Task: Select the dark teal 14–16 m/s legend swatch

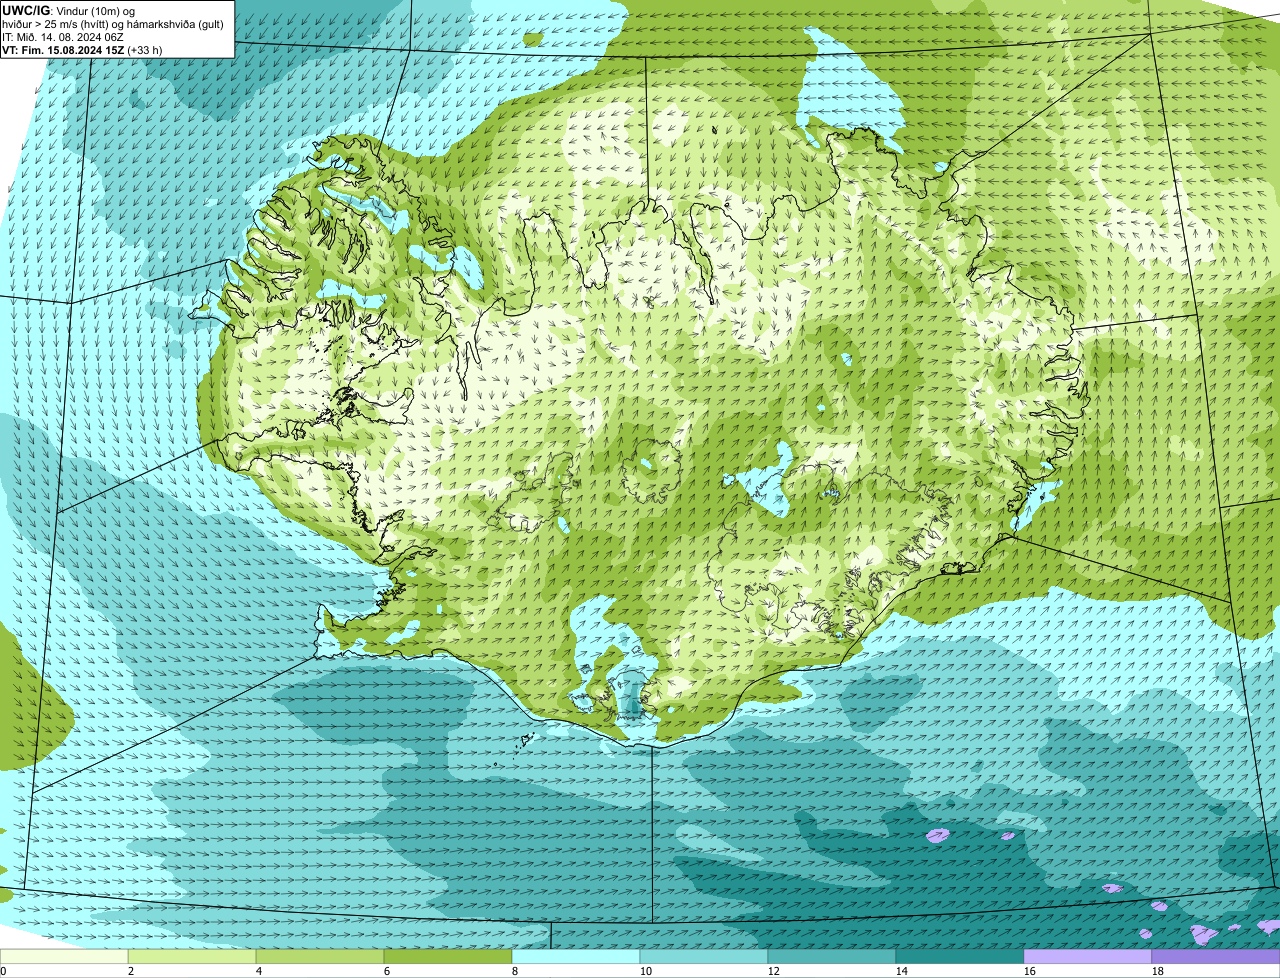Action: point(960,957)
